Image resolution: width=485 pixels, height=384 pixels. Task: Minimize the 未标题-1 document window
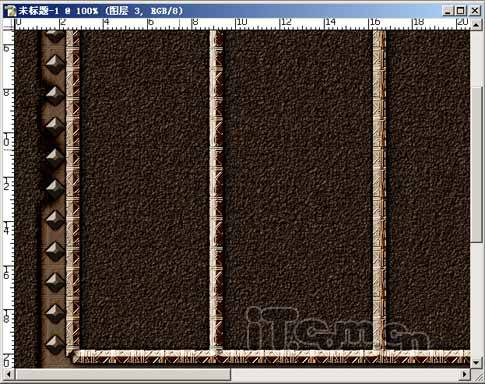(448, 11)
